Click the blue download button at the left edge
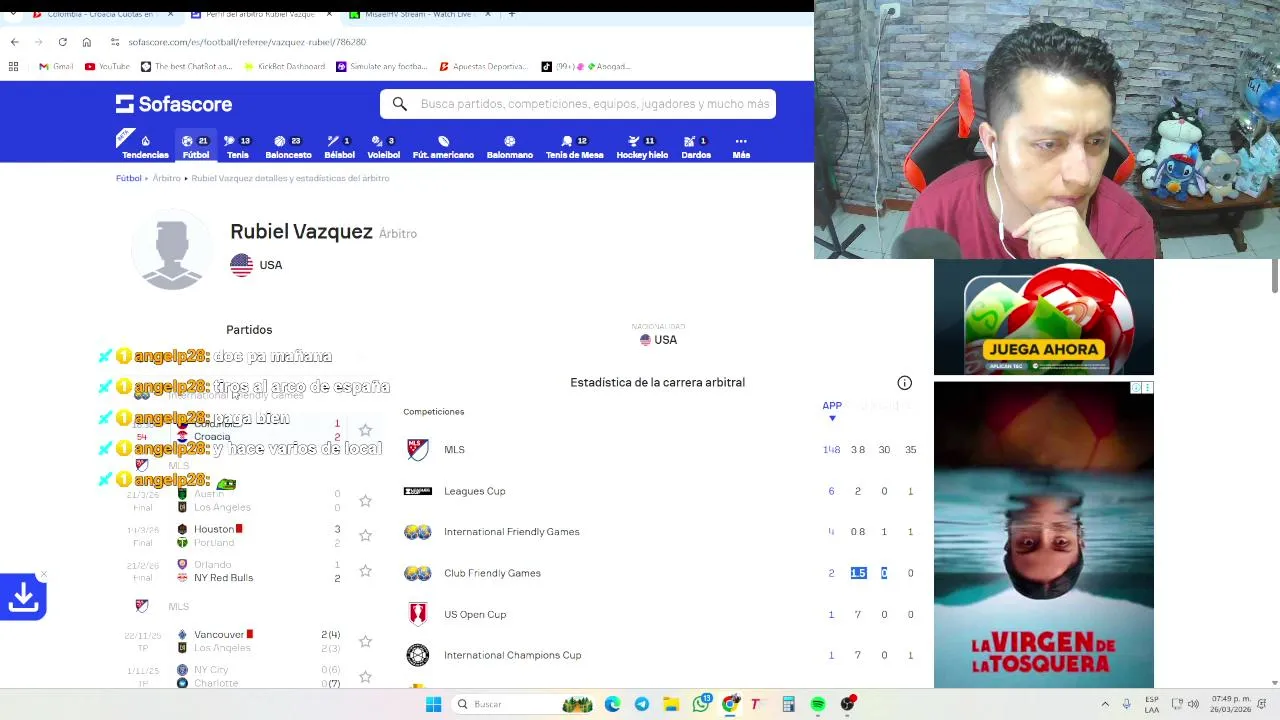The height and width of the screenshot is (720, 1280). pyautogui.click(x=23, y=597)
